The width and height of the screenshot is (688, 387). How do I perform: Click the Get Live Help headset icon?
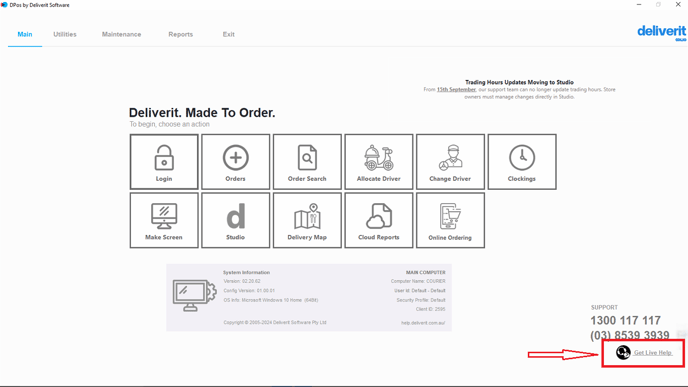623,352
